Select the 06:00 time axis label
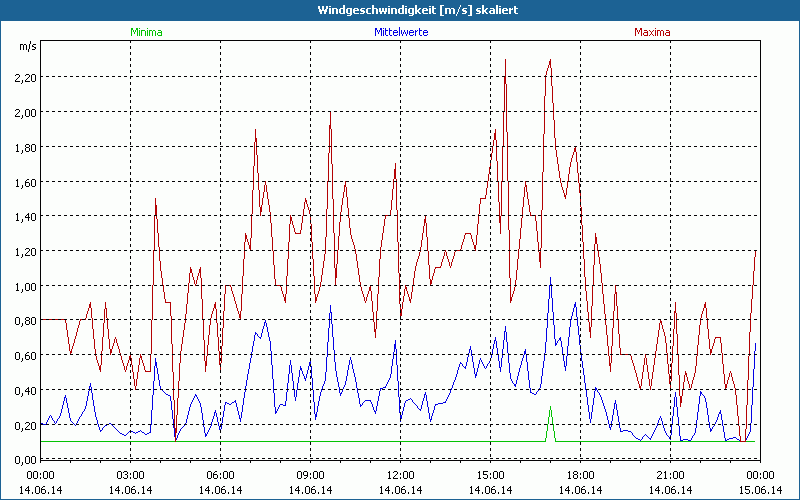Image resolution: width=800 pixels, height=500 pixels. 220,475
